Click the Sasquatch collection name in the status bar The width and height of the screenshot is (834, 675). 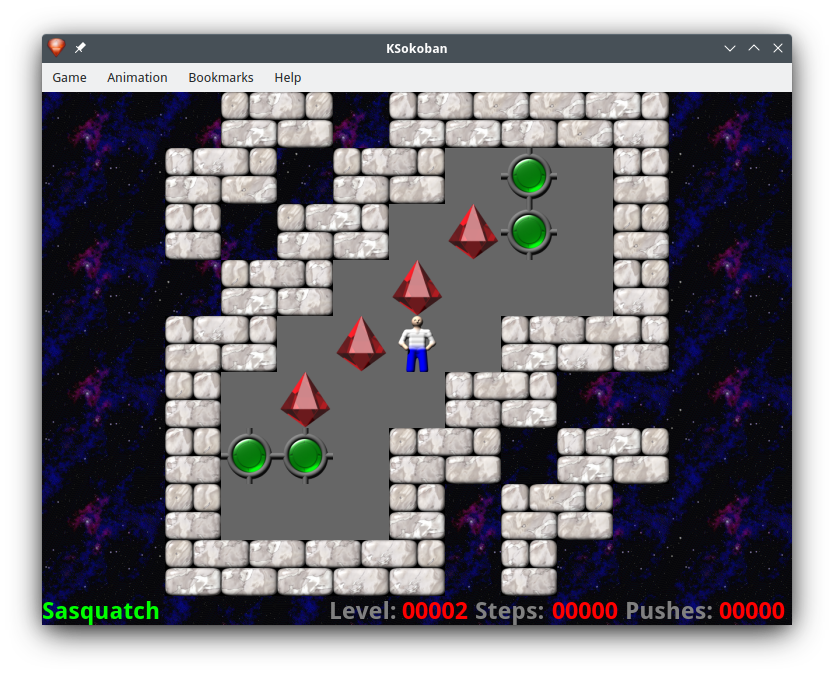tap(101, 611)
